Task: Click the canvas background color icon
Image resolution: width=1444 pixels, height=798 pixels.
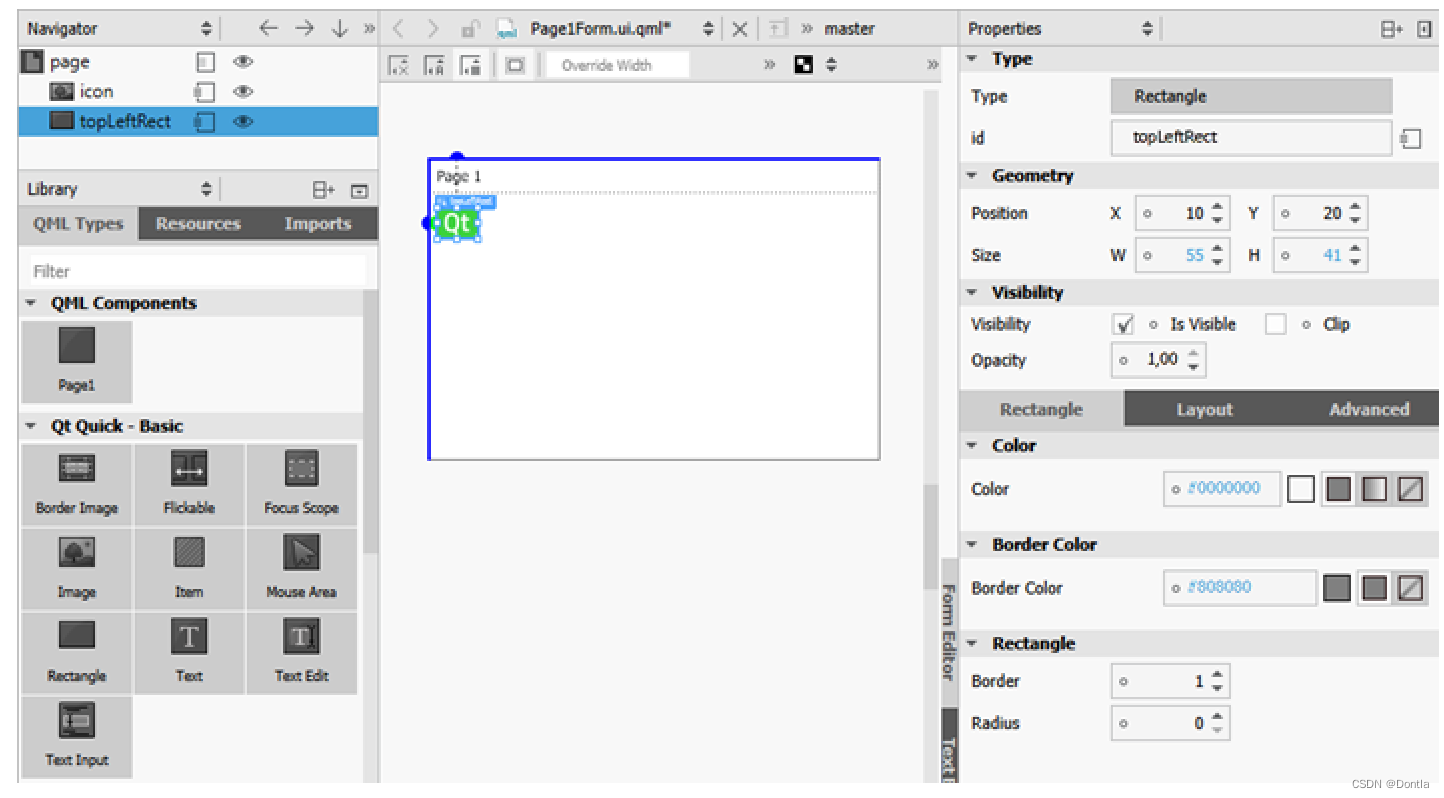Action: click(803, 66)
